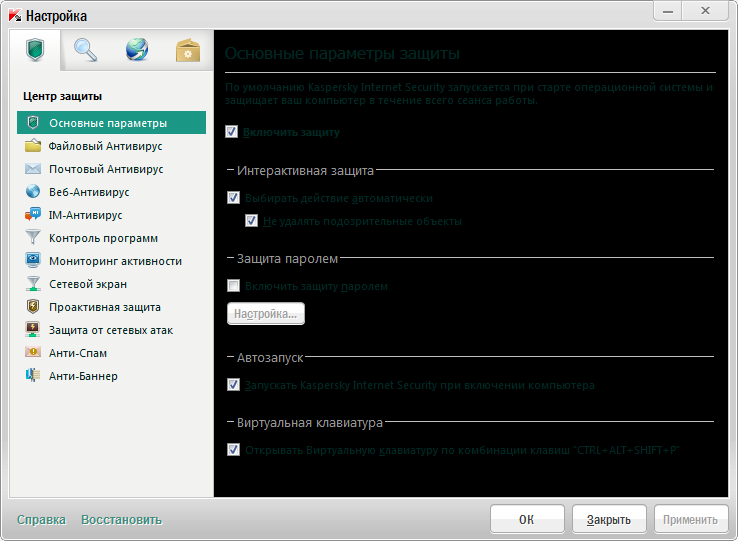
Task: Go to Мониторинг активности section
Action: (112, 261)
